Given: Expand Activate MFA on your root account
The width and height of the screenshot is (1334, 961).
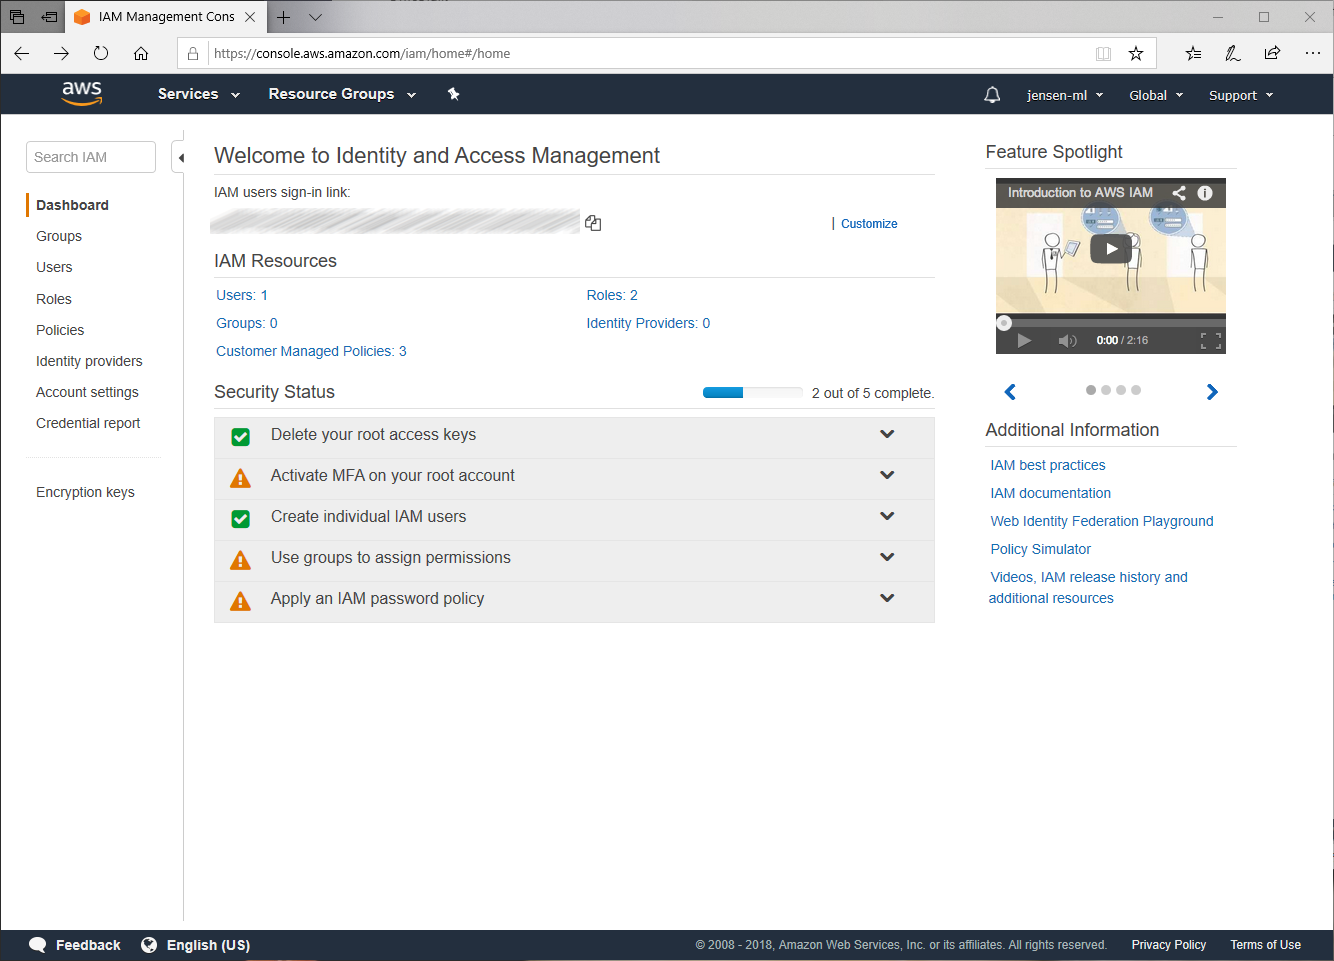Looking at the screenshot, I should coord(886,476).
